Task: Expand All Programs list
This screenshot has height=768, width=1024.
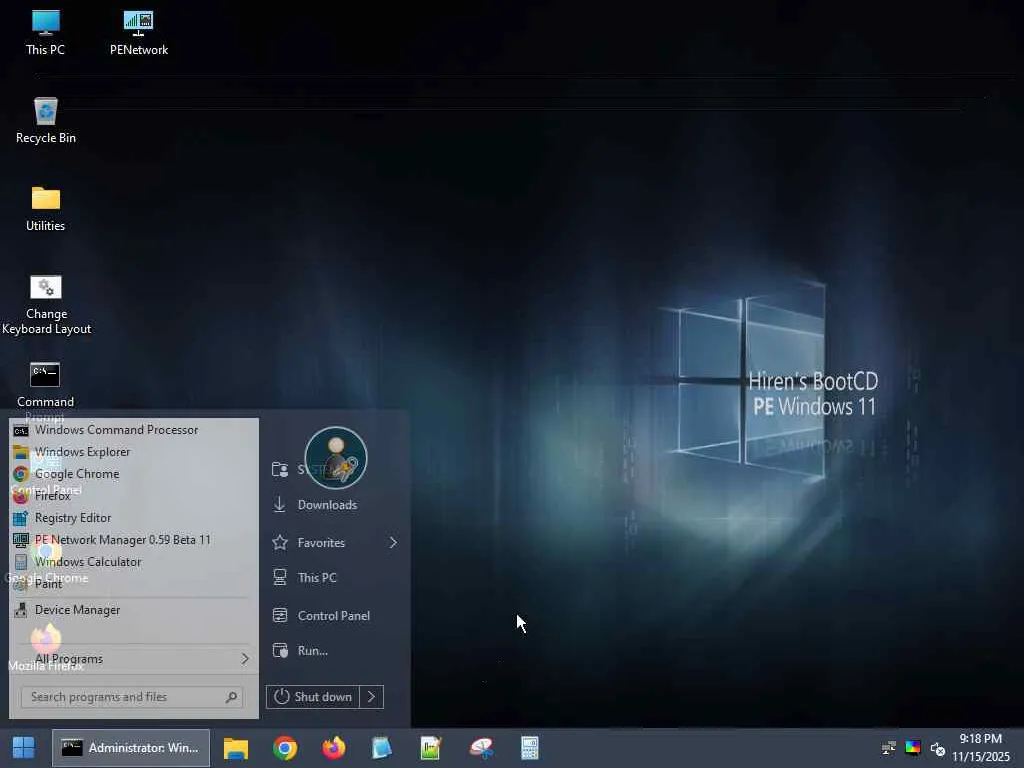Action: [x=133, y=659]
